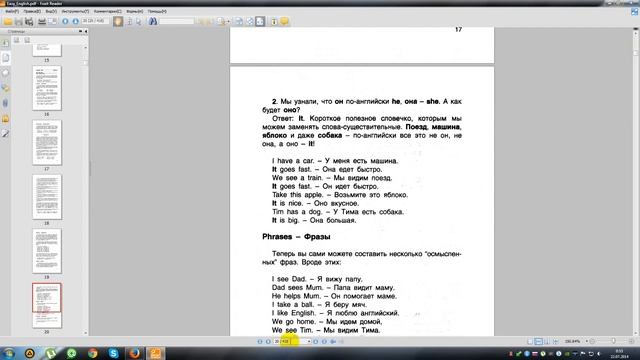Open Skype from taskbar
This screenshot has height=360, width=640.
(x=113, y=353)
